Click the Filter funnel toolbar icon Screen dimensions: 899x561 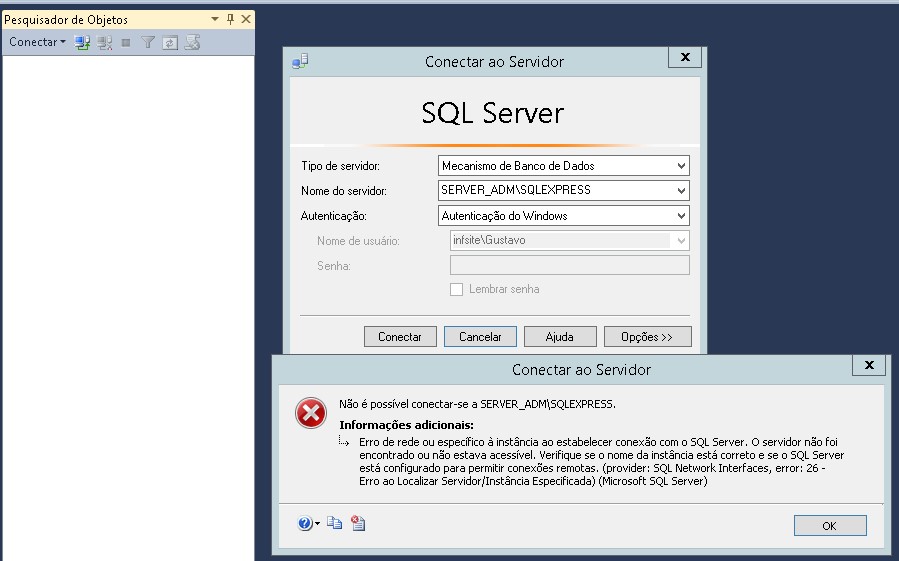[148, 42]
